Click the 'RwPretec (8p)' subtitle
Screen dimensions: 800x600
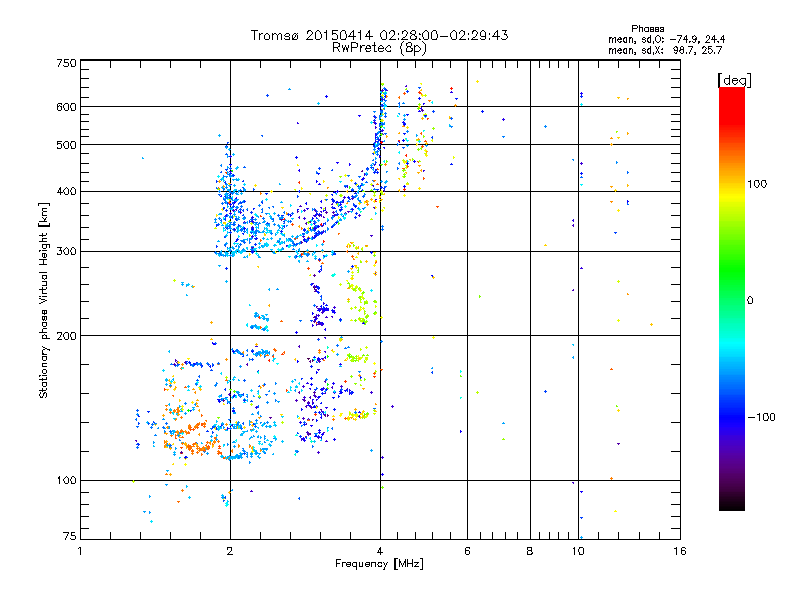tap(379, 48)
